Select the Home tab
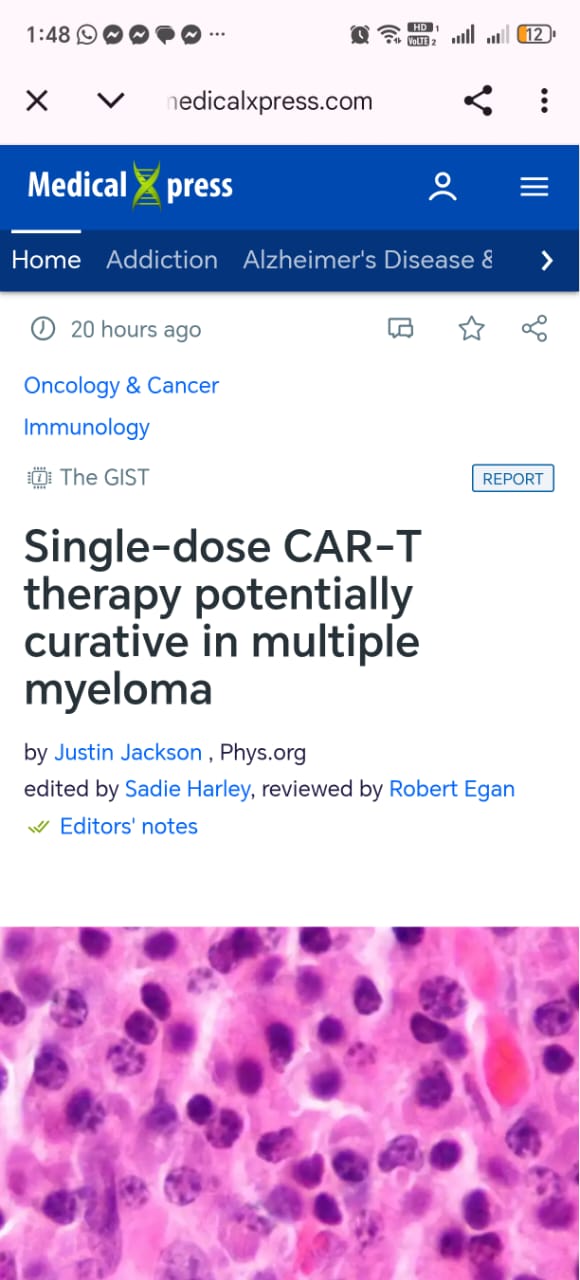 click(46, 260)
